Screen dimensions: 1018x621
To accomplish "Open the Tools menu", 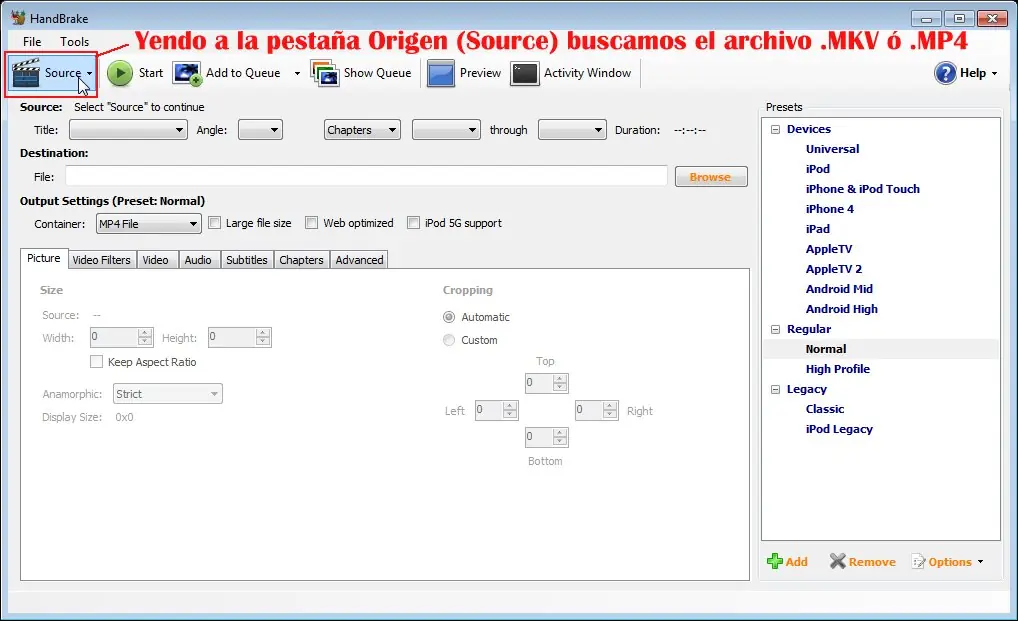I will pyautogui.click(x=75, y=42).
